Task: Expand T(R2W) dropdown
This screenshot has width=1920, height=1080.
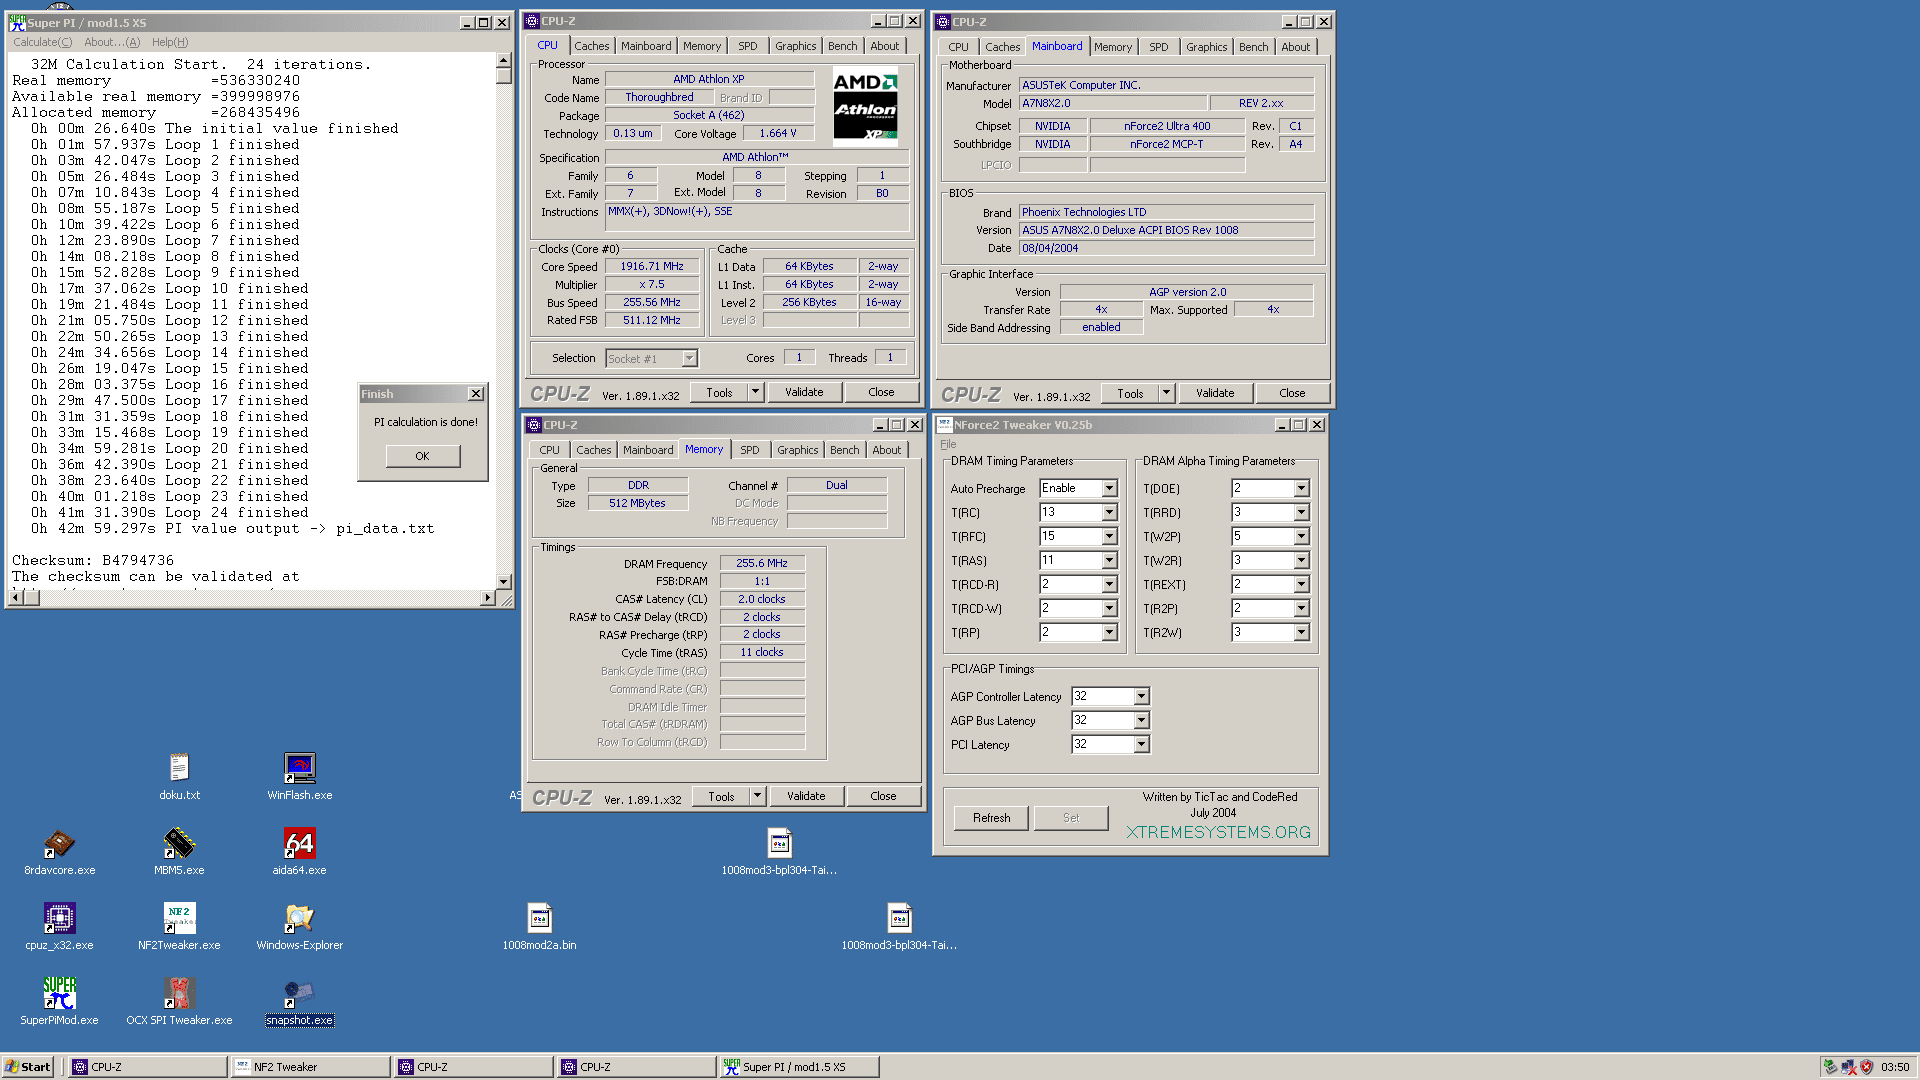Action: click(1301, 632)
